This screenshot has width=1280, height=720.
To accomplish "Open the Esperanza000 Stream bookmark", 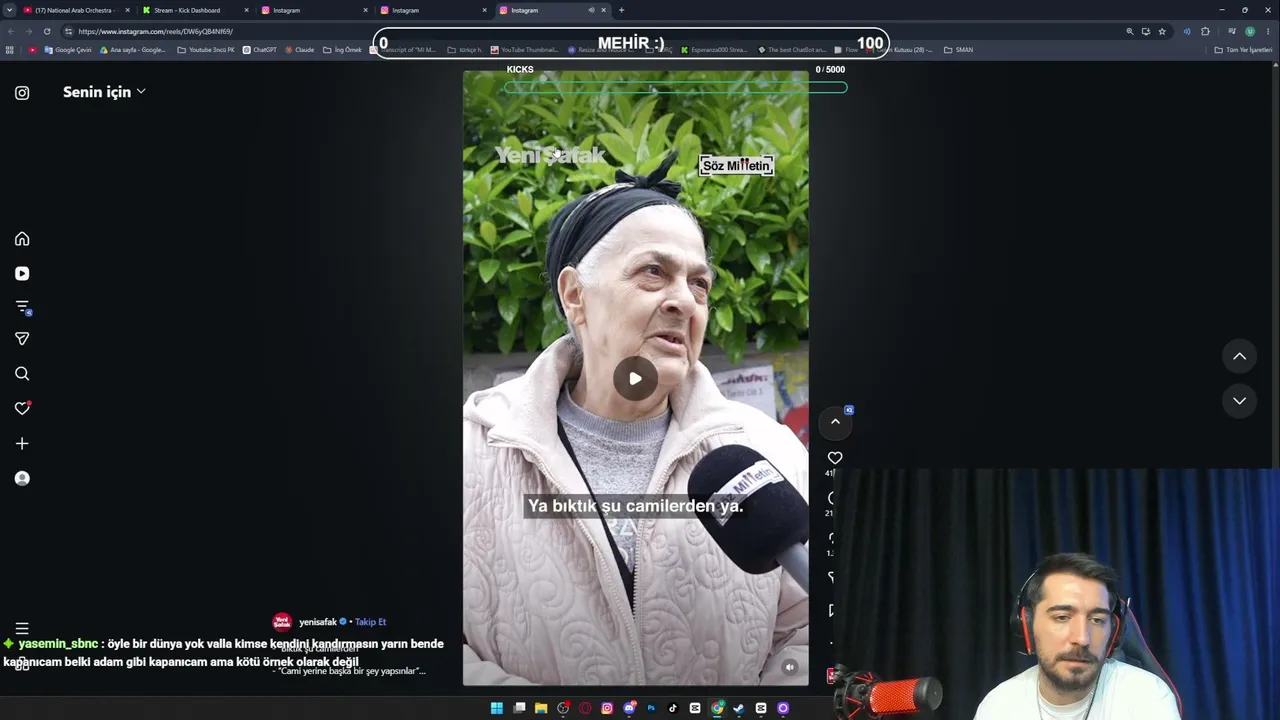I will click(x=713, y=49).
